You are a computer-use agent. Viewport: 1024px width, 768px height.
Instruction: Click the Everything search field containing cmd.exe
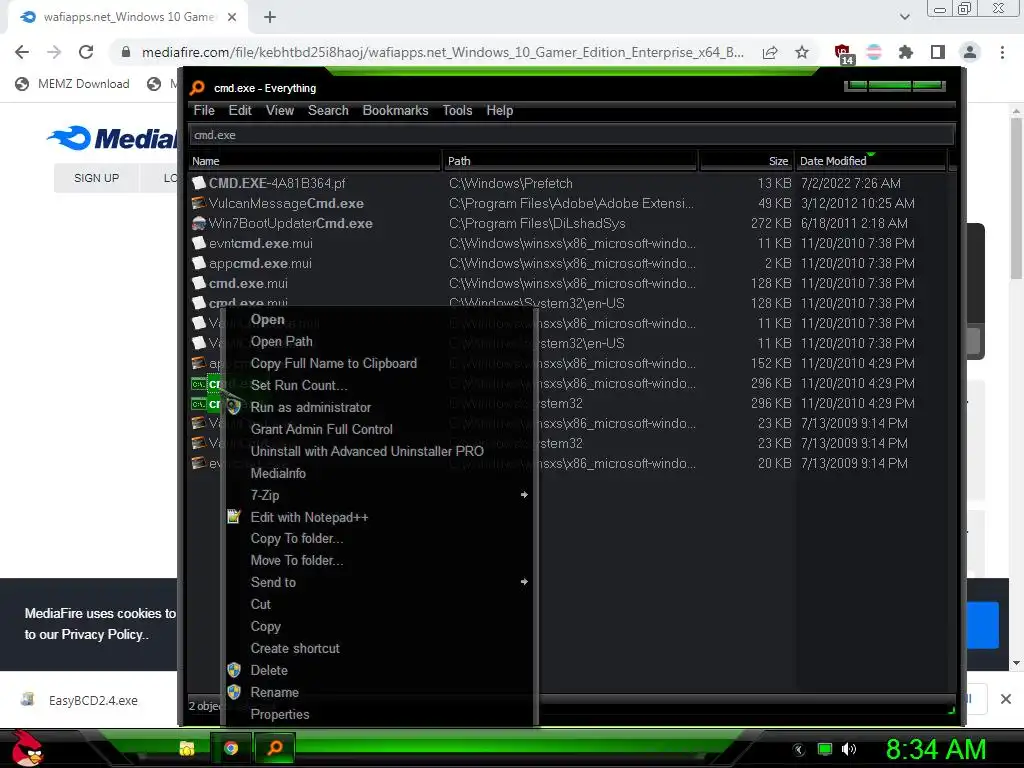(x=571, y=135)
